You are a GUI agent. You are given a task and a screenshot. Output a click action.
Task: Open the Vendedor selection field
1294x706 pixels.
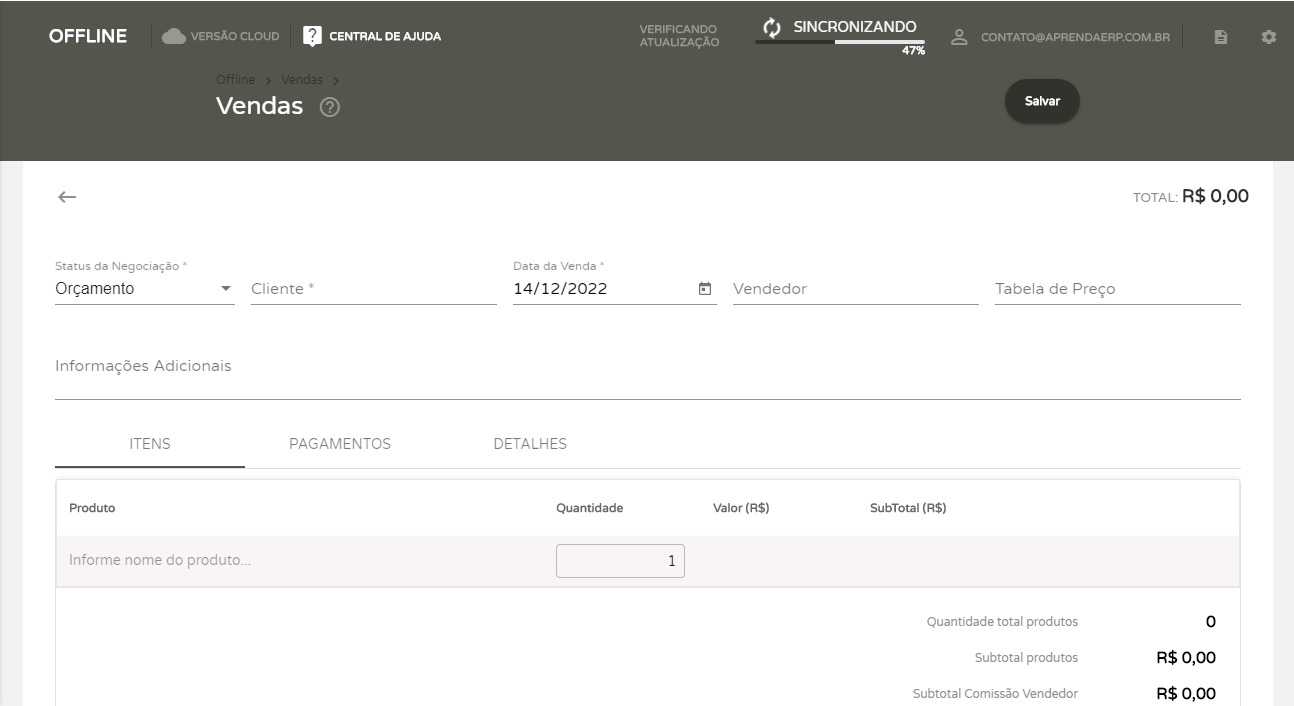[855, 289]
